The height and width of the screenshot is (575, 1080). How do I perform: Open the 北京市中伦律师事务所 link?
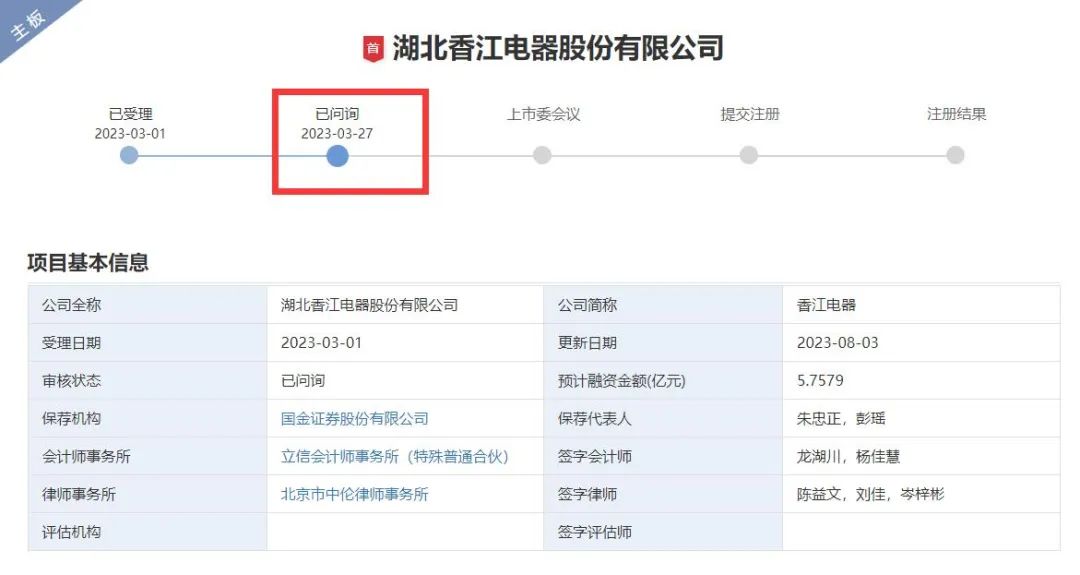(355, 494)
